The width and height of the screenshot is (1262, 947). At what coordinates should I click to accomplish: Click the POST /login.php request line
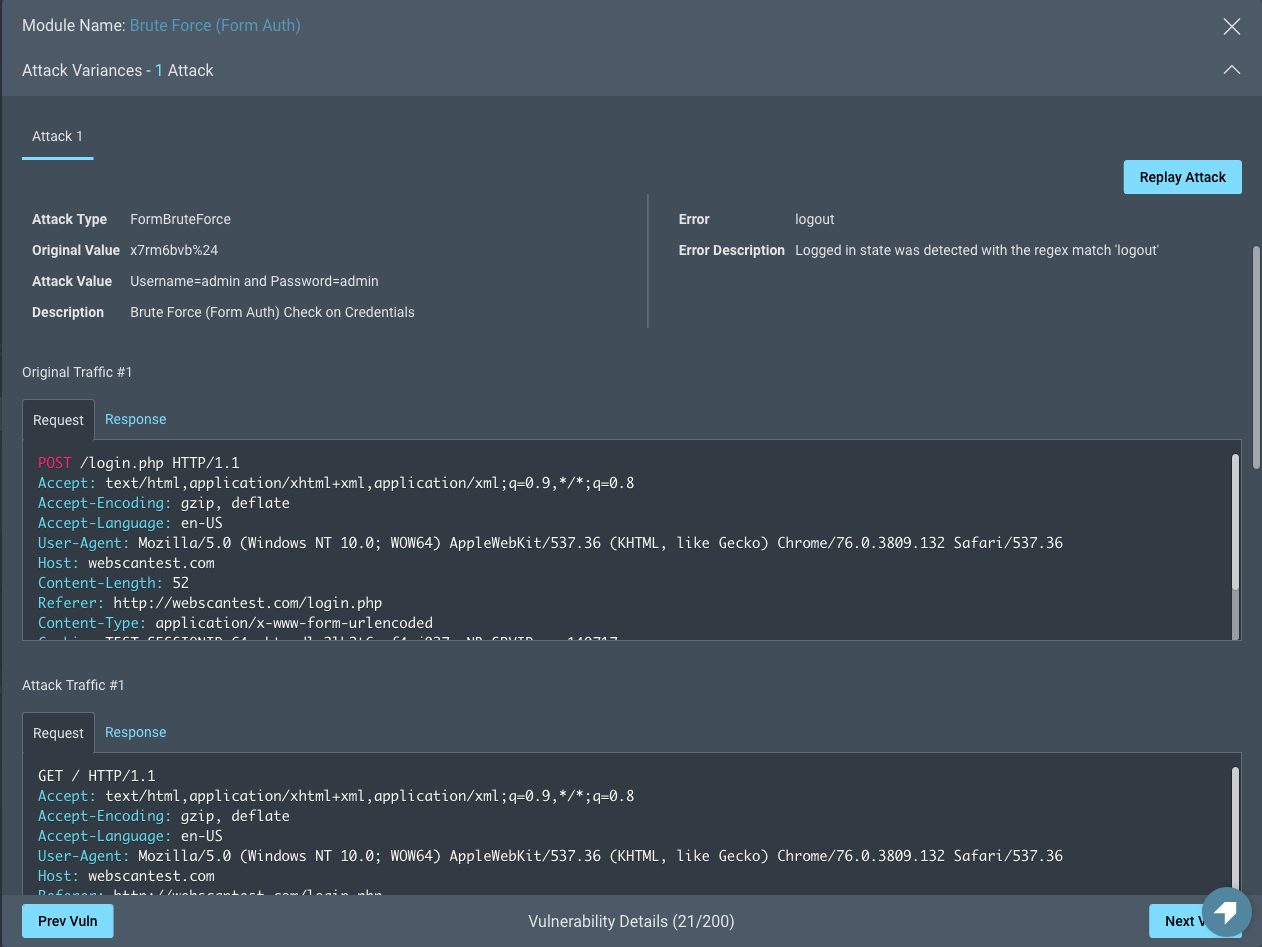click(139, 463)
